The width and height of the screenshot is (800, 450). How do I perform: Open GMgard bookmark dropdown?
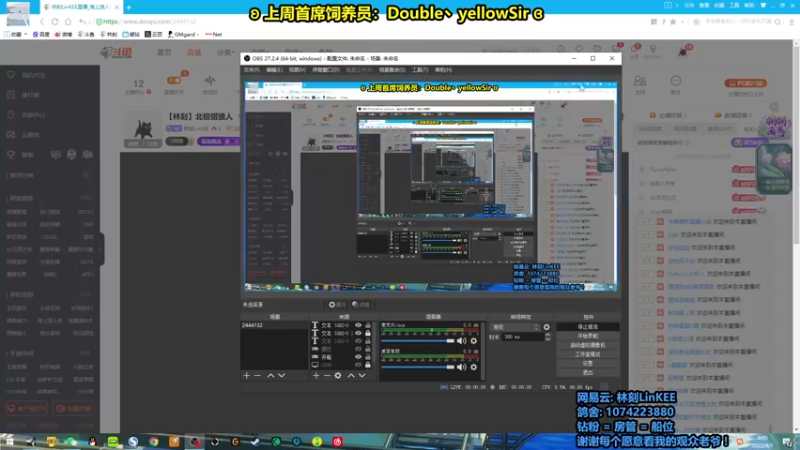click(x=183, y=34)
